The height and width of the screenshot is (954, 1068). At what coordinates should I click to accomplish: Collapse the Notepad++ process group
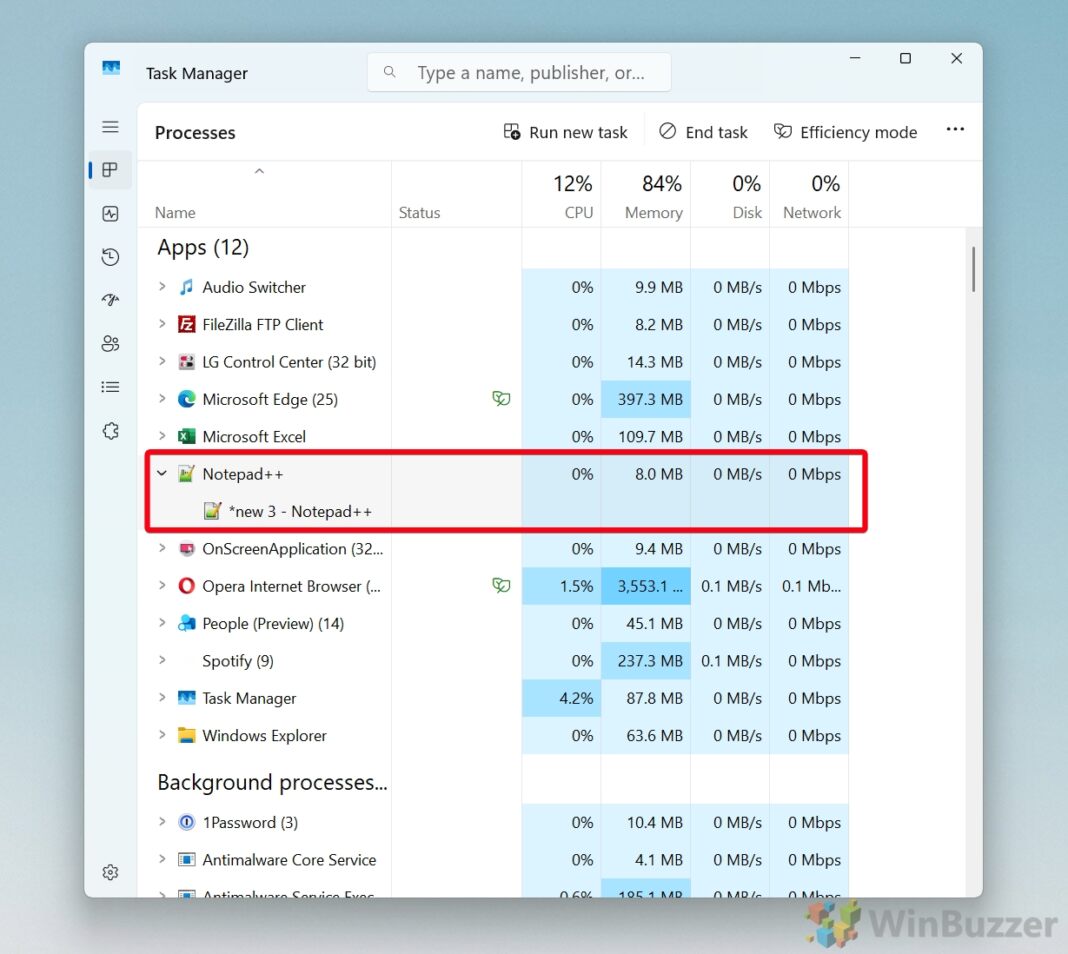(x=161, y=474)
